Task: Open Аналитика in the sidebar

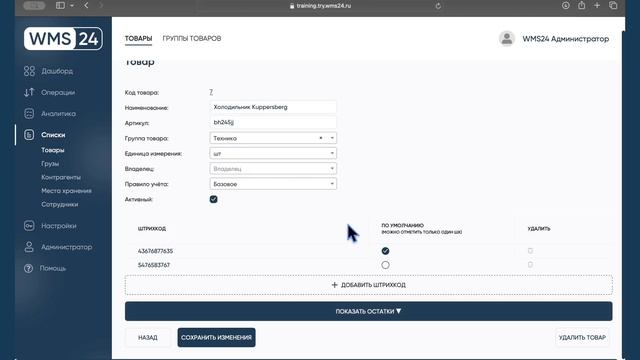Action: click(x=58, y=113)
